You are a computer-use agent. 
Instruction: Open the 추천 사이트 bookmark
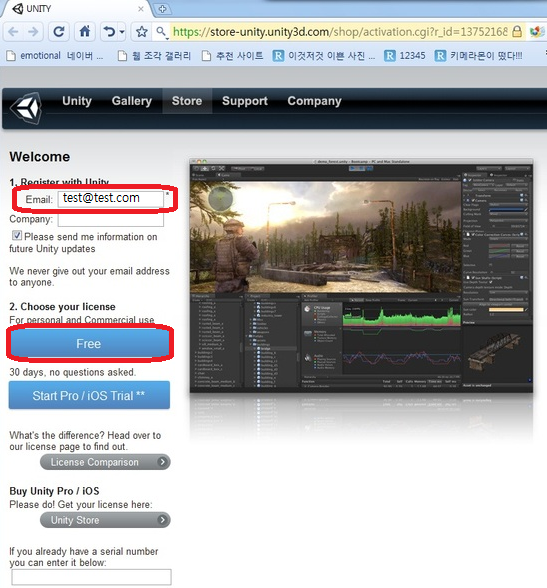coord(232,56)
